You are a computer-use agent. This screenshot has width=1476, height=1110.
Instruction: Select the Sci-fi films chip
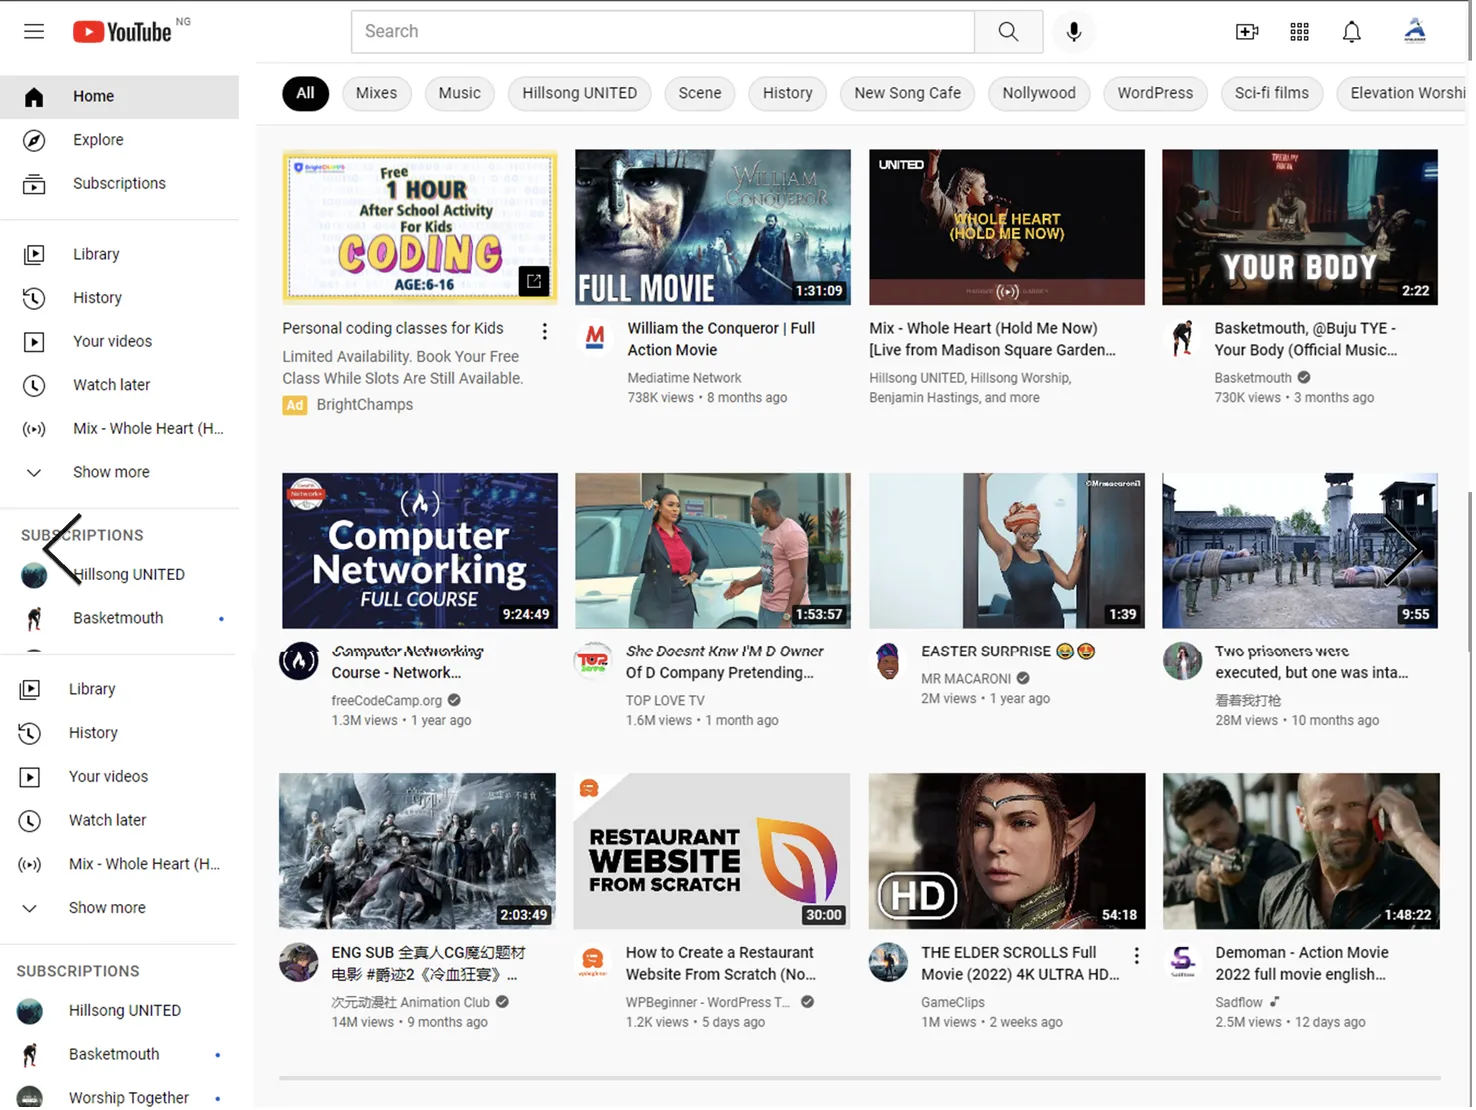tap(1274, 94)
